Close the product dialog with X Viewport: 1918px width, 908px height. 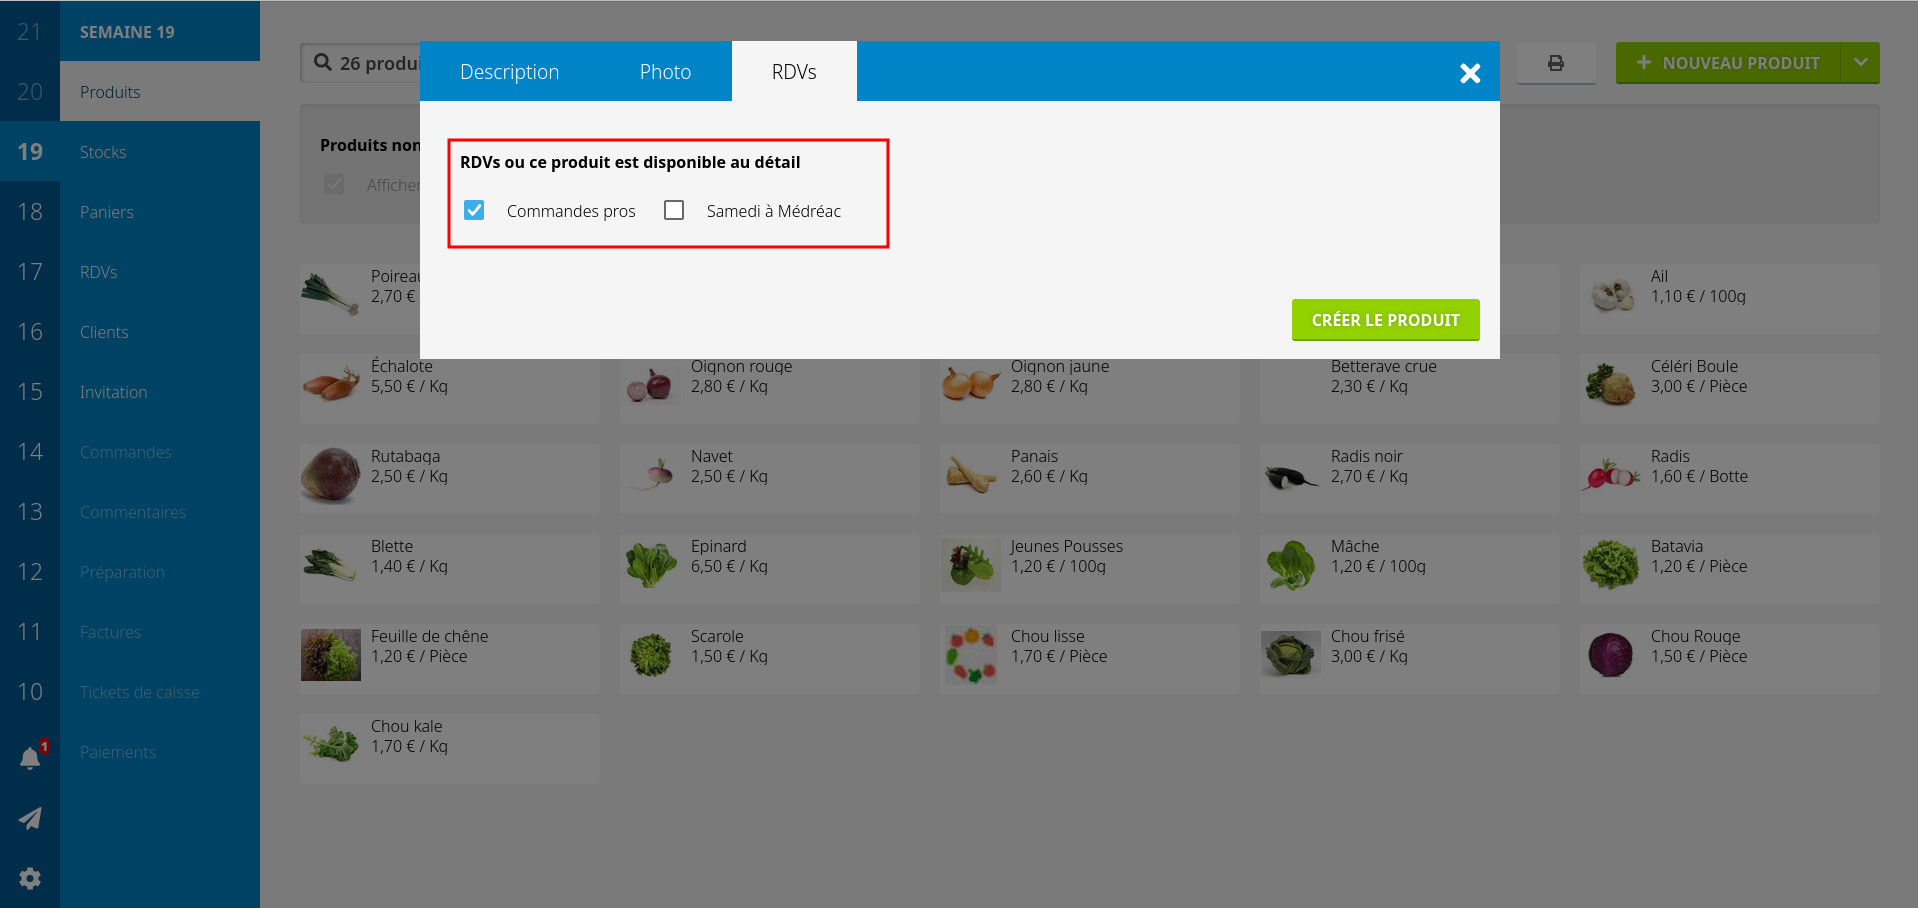pos(1469,73)
